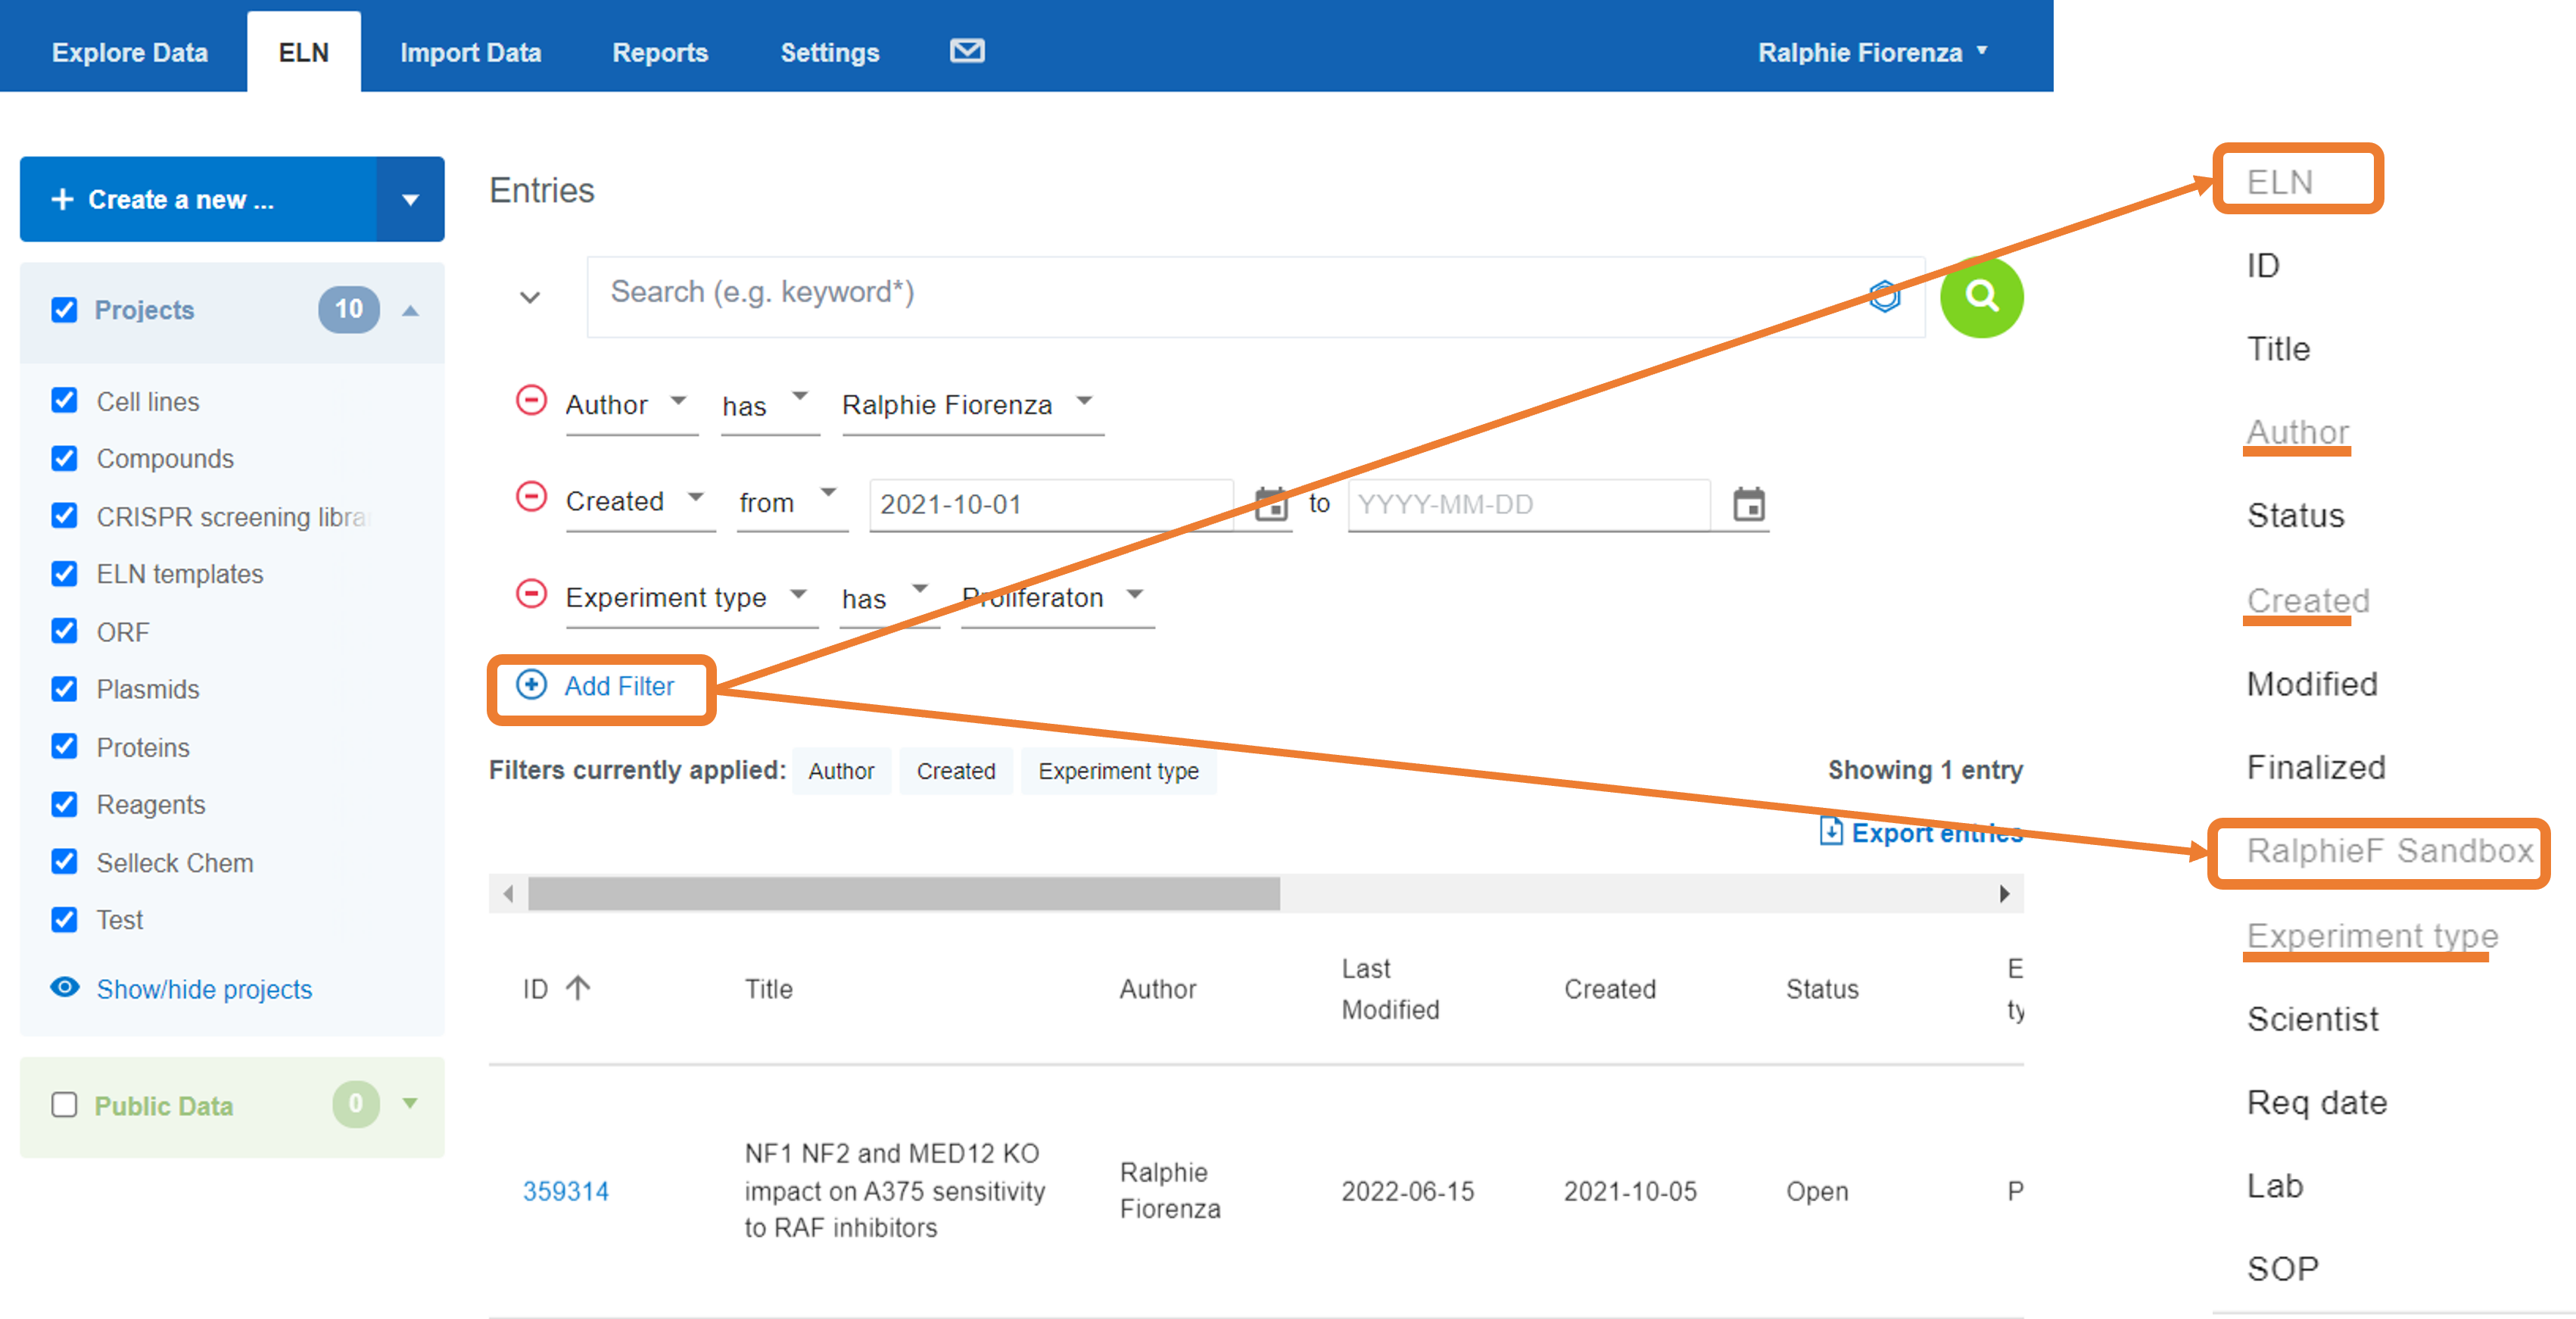Remove the Experiment type filter row

531,594
